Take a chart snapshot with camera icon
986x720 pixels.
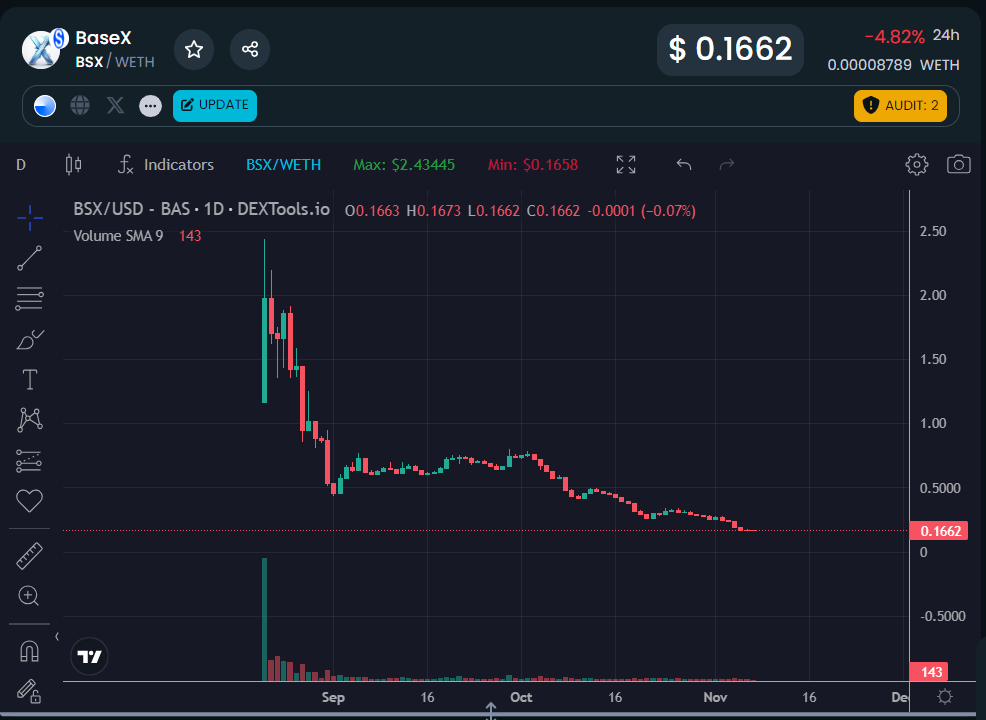[958, 165]
